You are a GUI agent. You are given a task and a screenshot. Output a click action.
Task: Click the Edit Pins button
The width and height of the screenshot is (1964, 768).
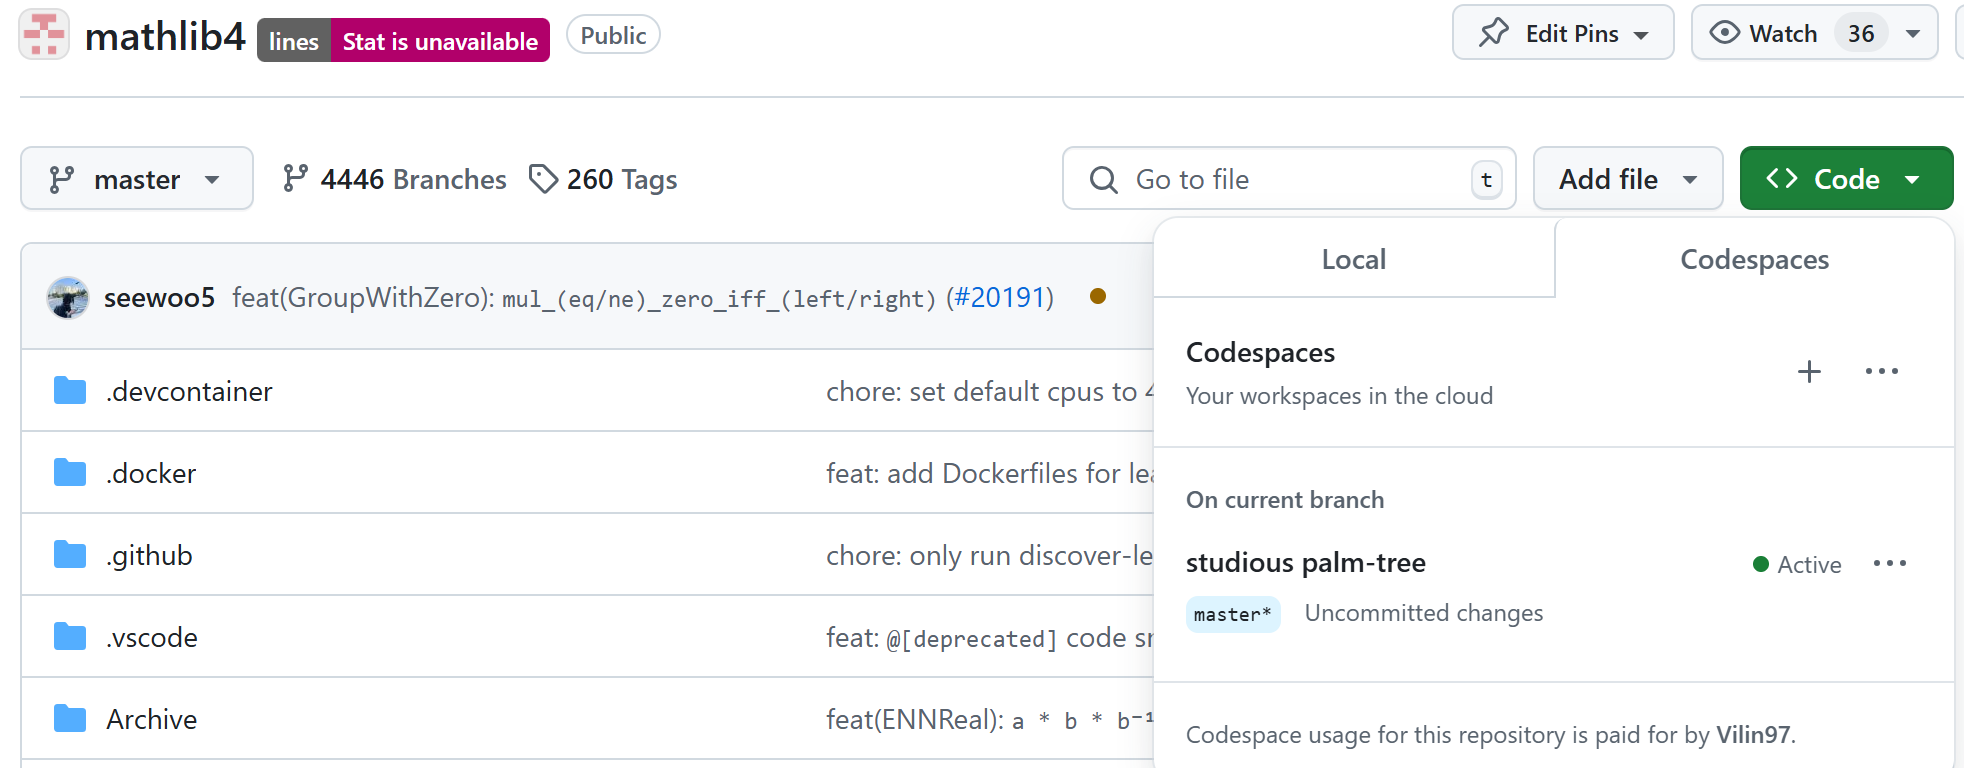1563,33
